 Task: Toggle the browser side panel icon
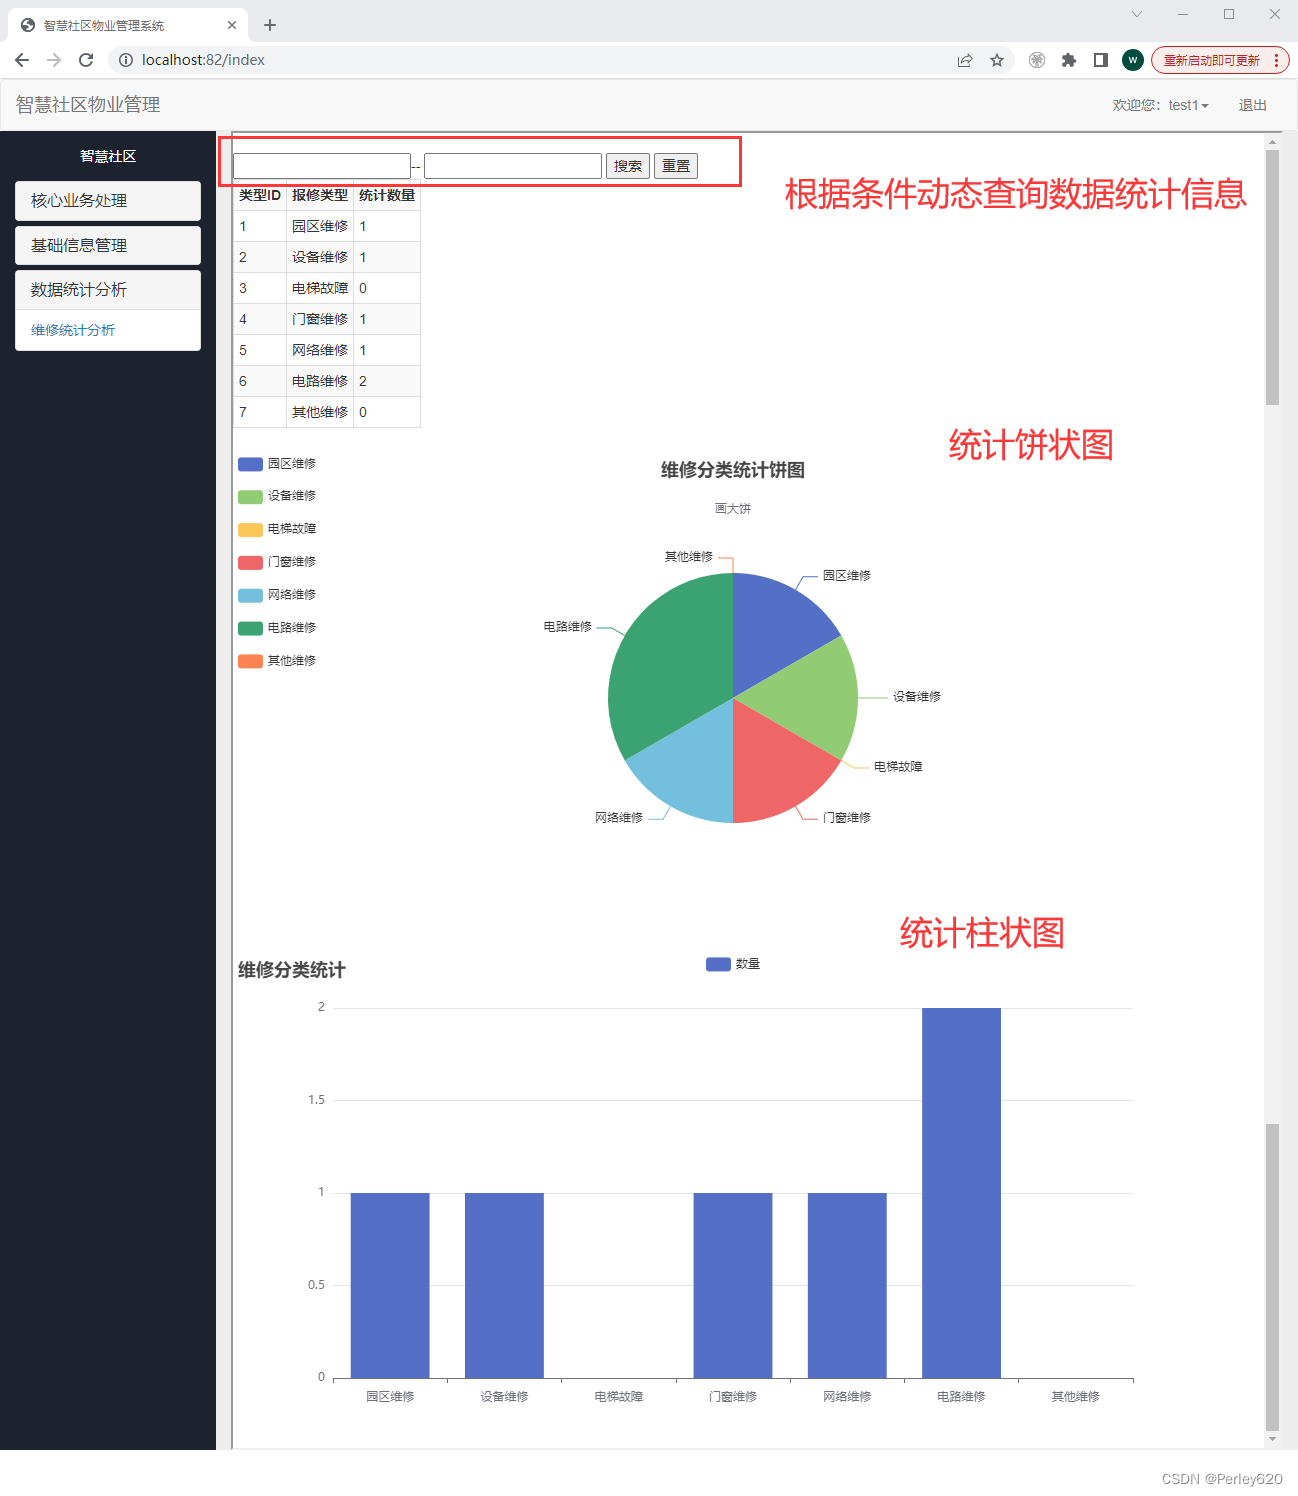[1101, 60]
